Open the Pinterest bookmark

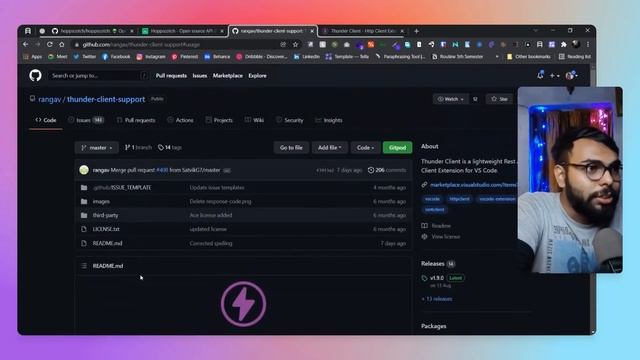coord(185,57)
